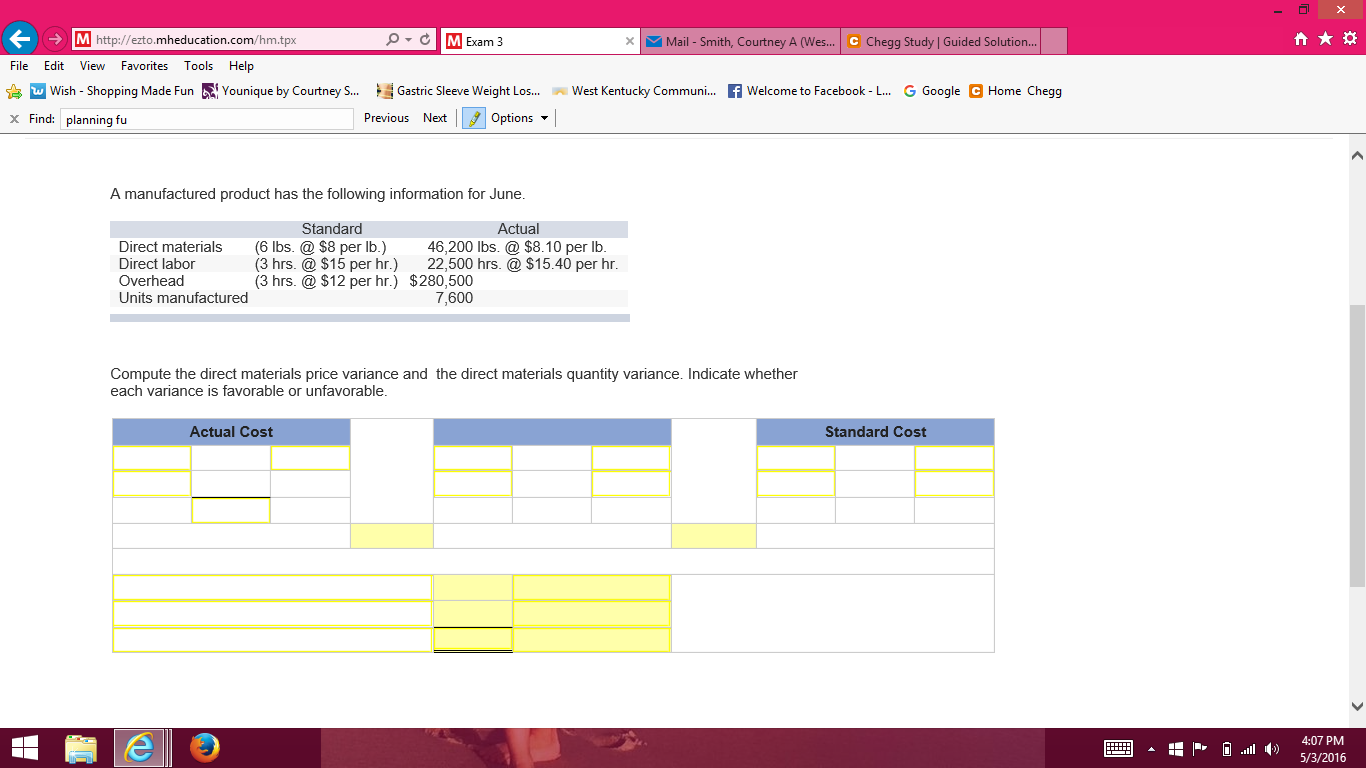Open the West Kentucky Community bookmark

(634, 91)
